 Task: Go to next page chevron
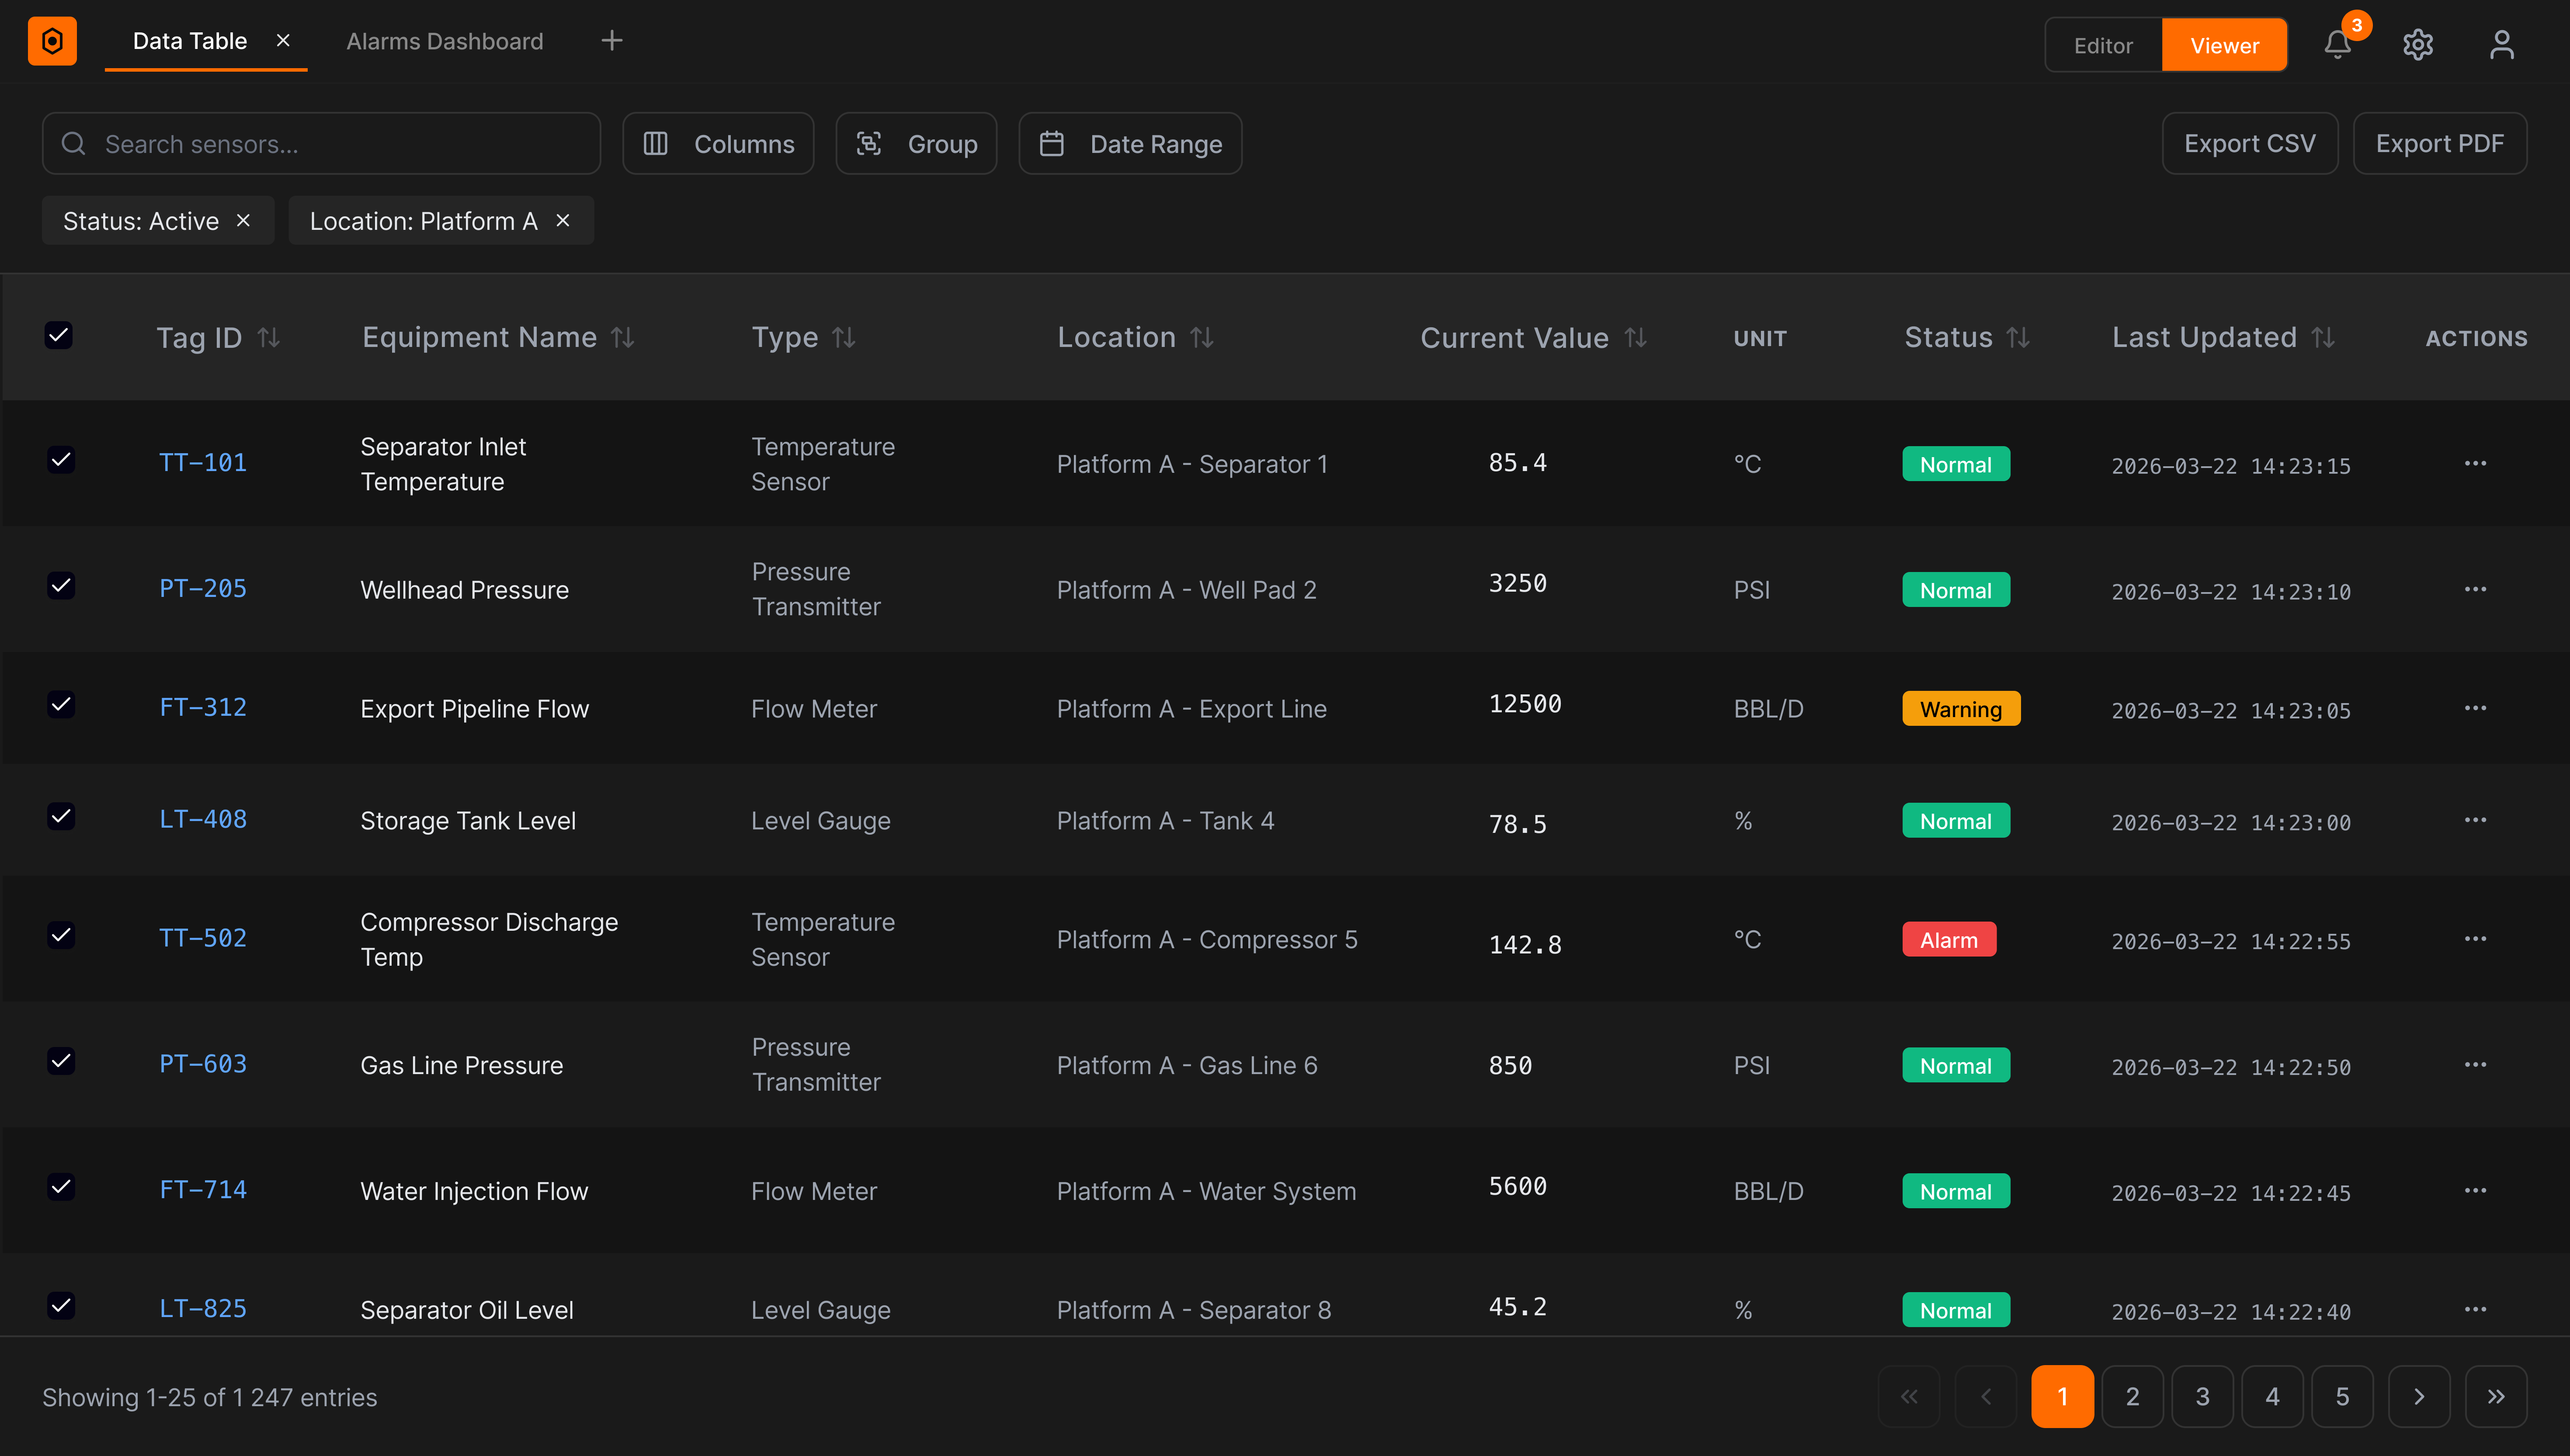coord(2419,1397)
